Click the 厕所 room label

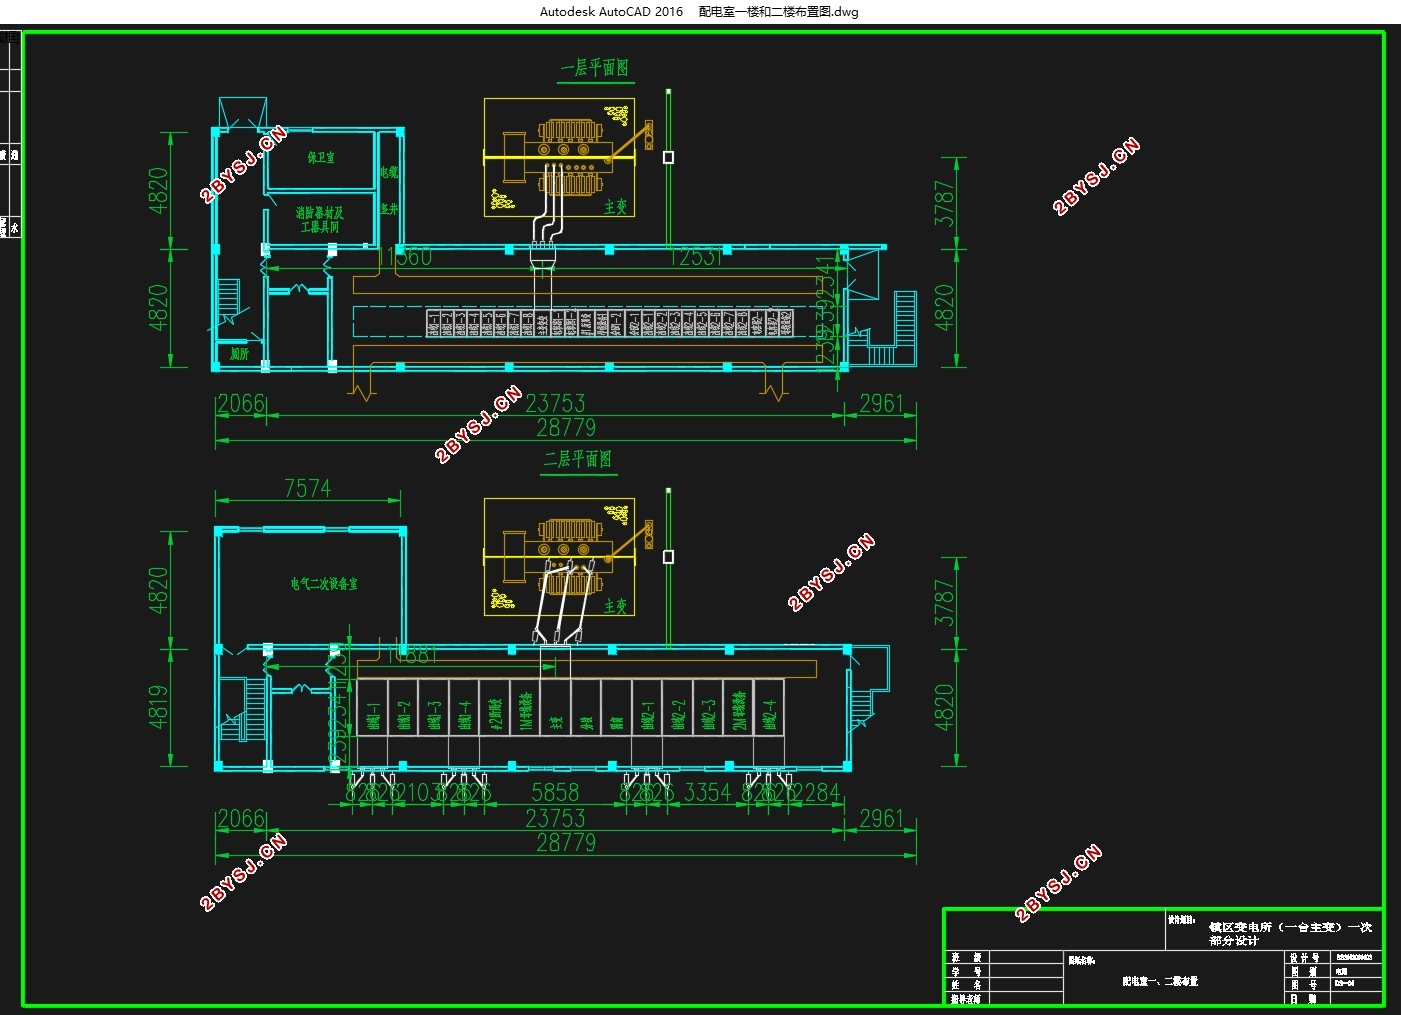[239, 353]
